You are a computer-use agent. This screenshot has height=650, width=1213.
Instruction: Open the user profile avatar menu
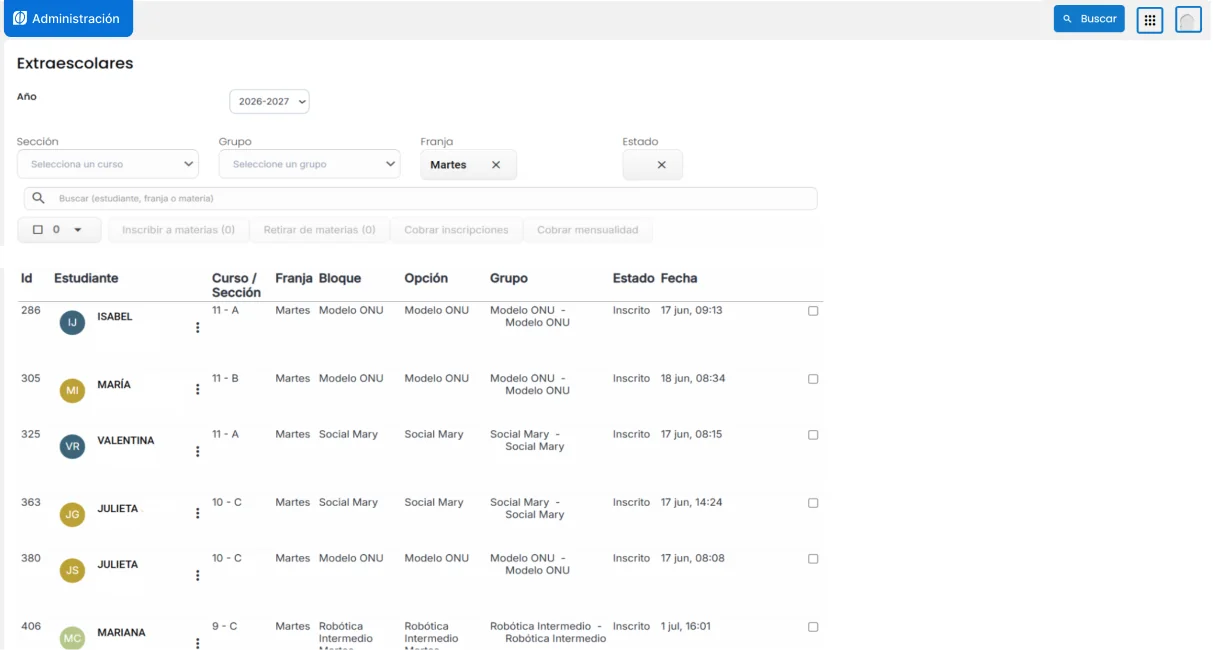coord(1188,20)
